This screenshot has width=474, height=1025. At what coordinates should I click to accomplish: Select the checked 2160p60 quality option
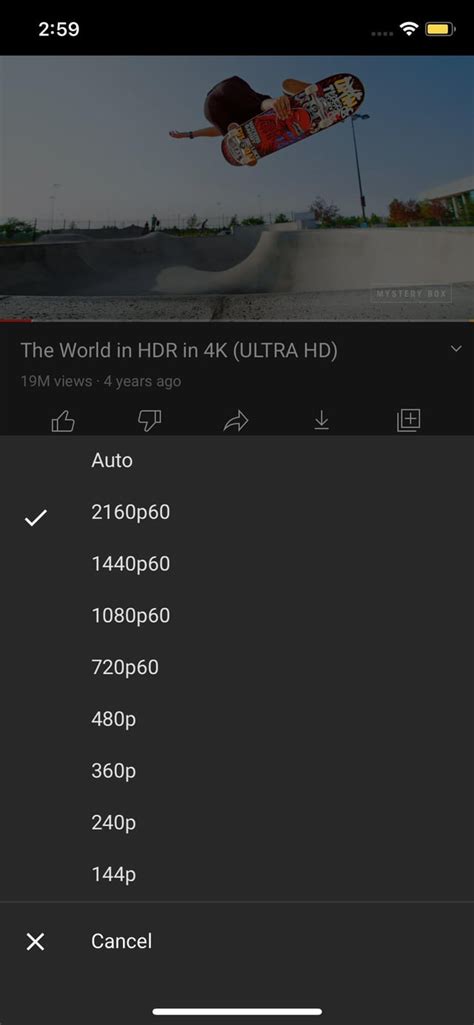click(237, 512)
